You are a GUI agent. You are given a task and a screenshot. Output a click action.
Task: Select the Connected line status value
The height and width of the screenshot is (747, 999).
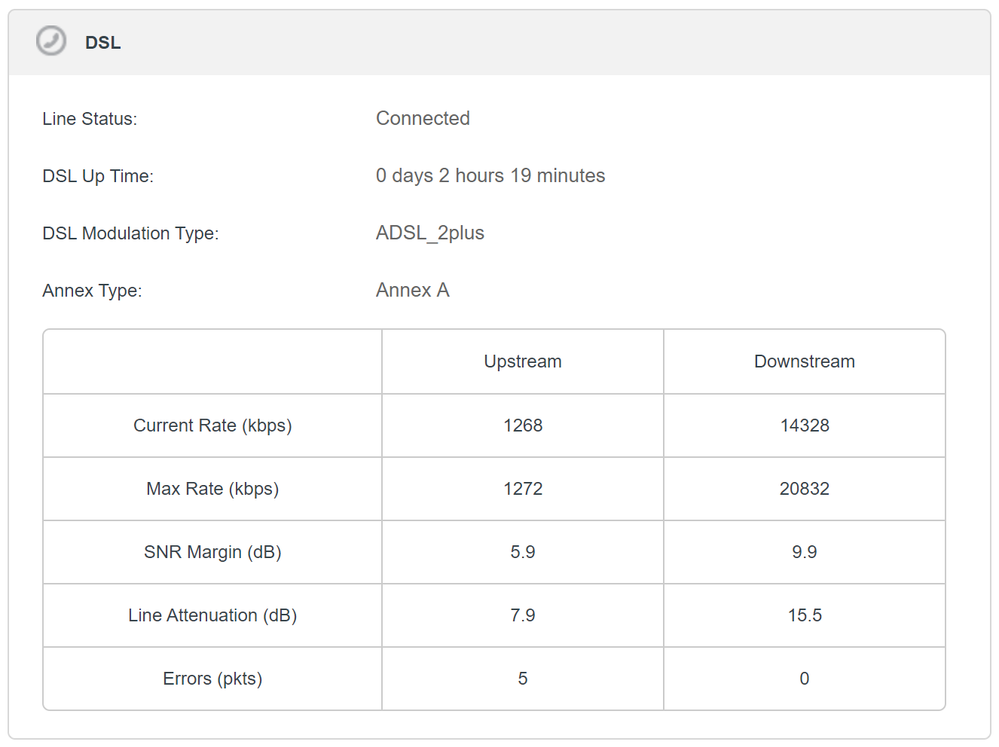point(422,118)
